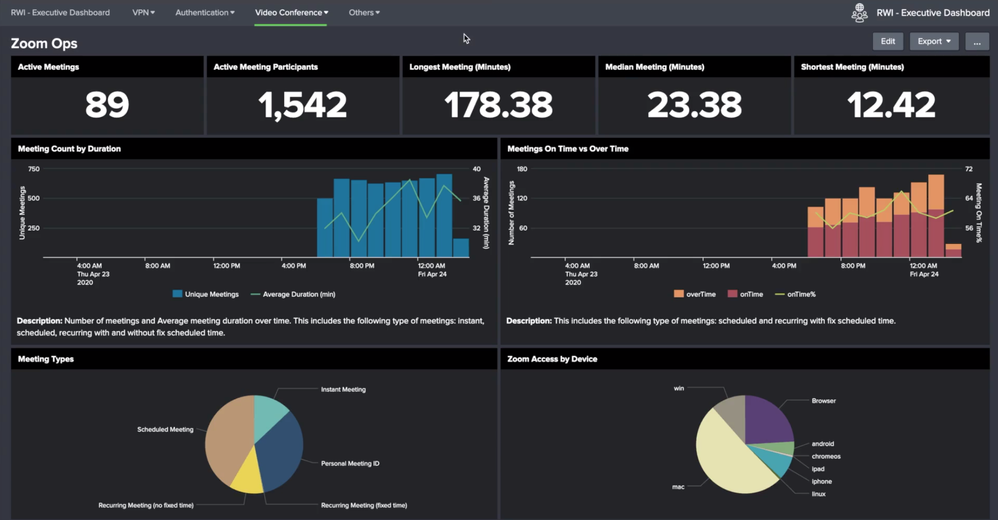Open the more options ellipsis button
This screenshot has height=520, width=998.
click(977, 41)
